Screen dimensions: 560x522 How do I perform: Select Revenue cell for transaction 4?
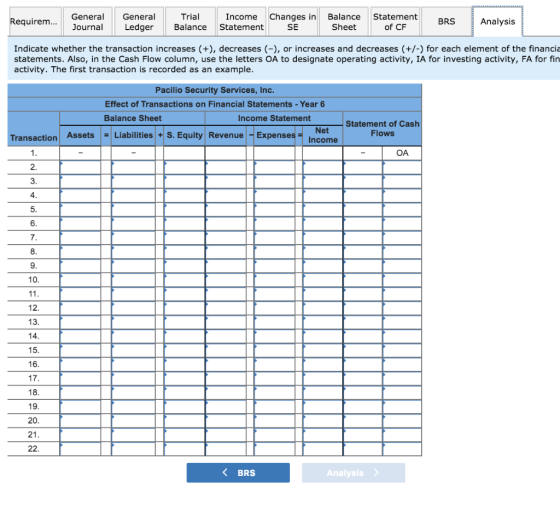(226, 195)
